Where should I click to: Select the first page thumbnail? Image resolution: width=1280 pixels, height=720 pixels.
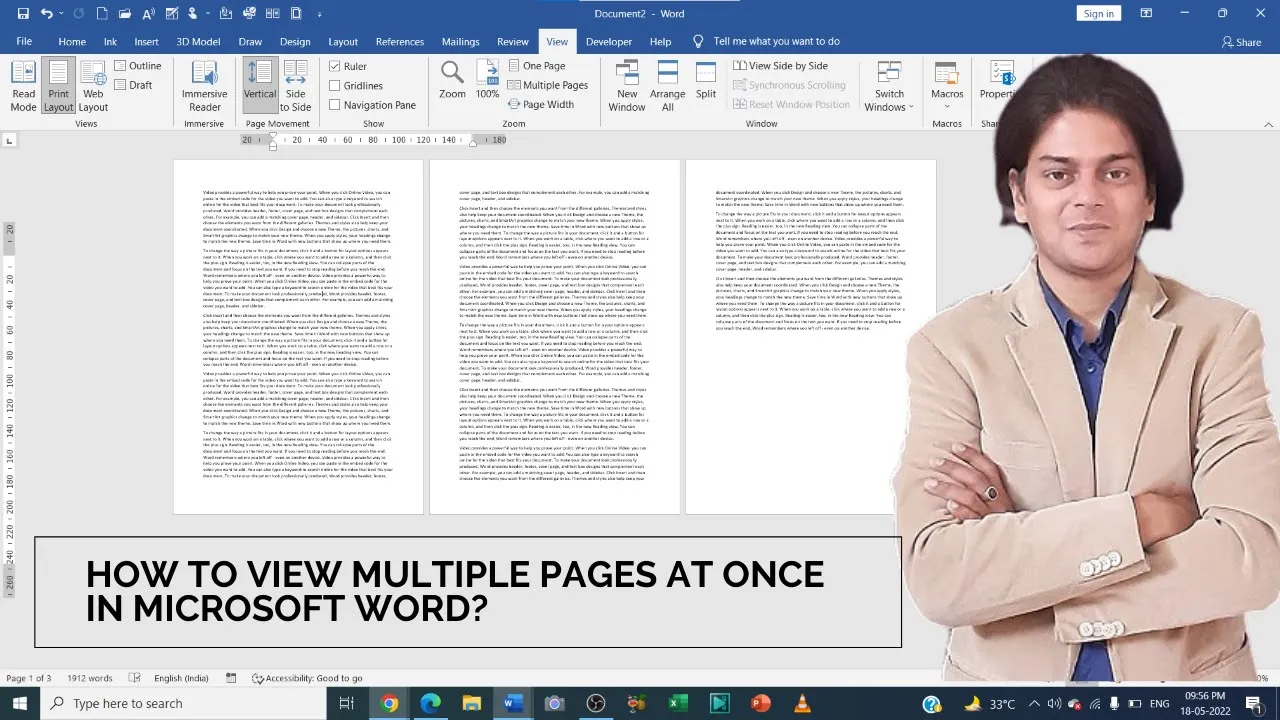point(298,337)
